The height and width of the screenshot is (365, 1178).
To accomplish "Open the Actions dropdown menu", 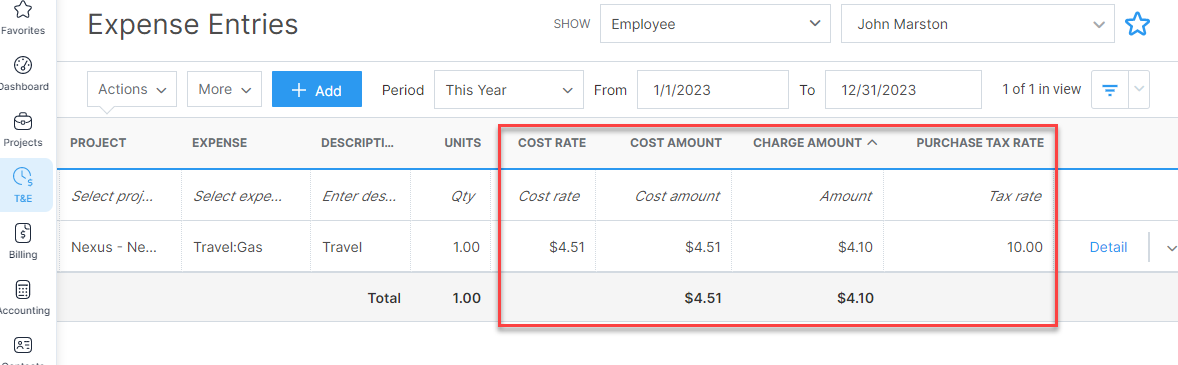I will tap(132, 89).
